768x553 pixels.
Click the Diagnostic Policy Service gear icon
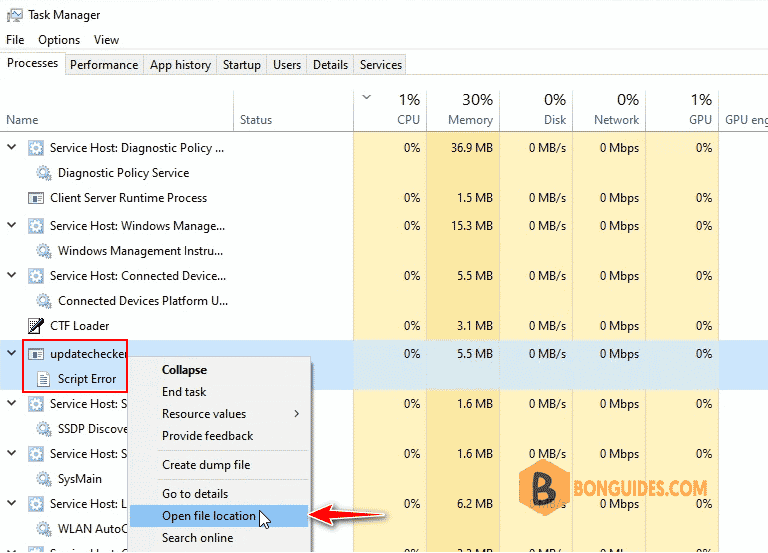pyautogui.click(x=44, y=173)
